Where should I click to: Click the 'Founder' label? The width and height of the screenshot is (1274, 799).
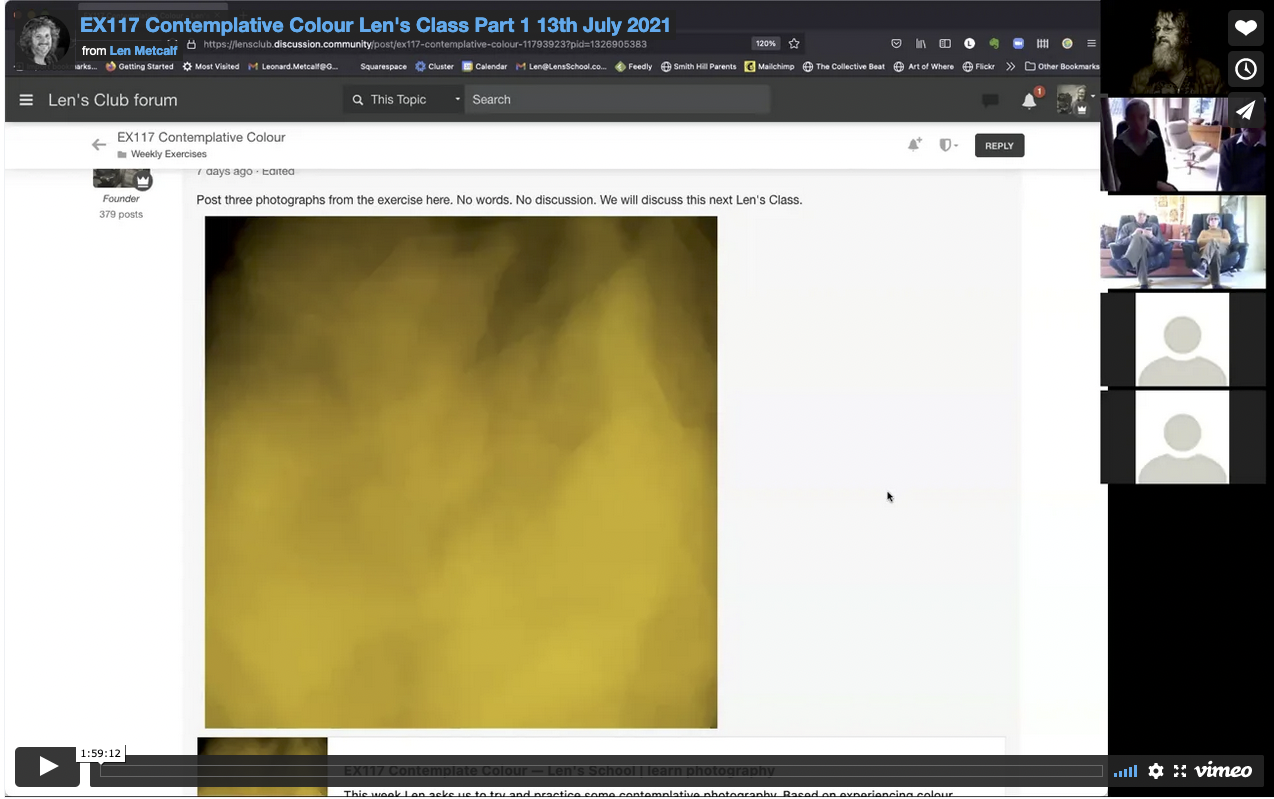pos(121,199)
